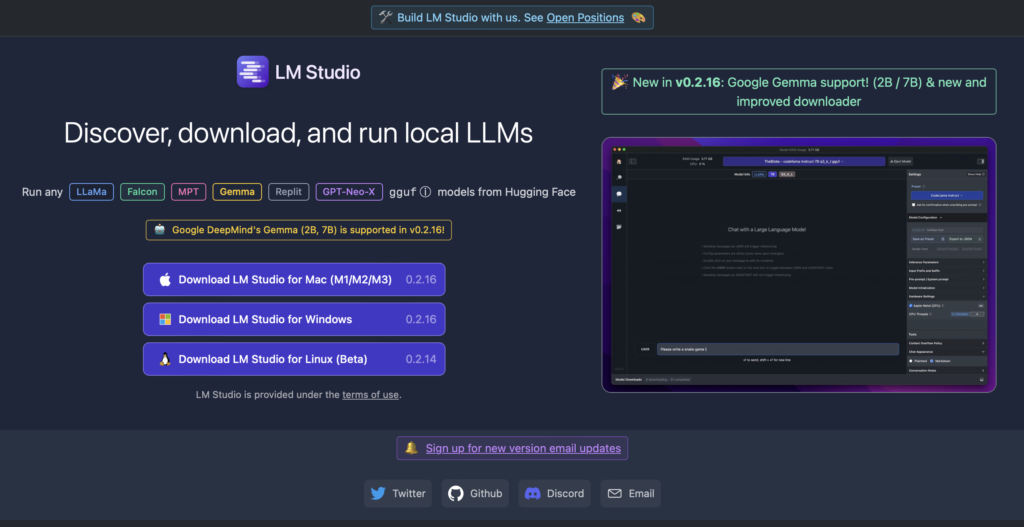
Task: Click Save as Preset in app screenshot
Action: click(929, 239)
